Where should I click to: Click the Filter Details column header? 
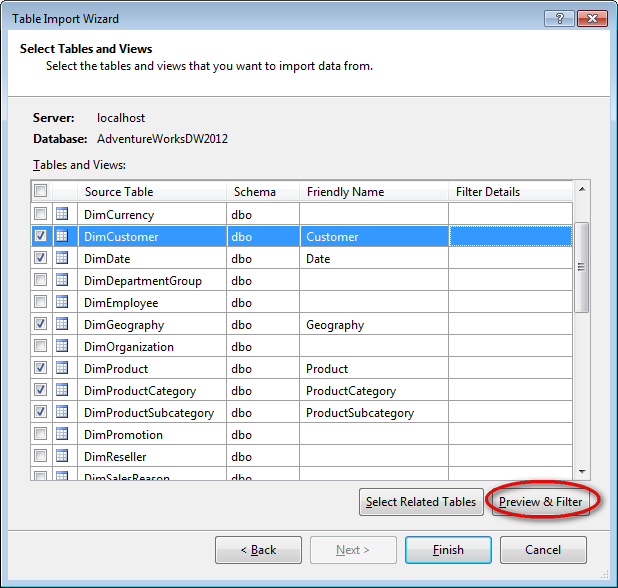[510, 192]
